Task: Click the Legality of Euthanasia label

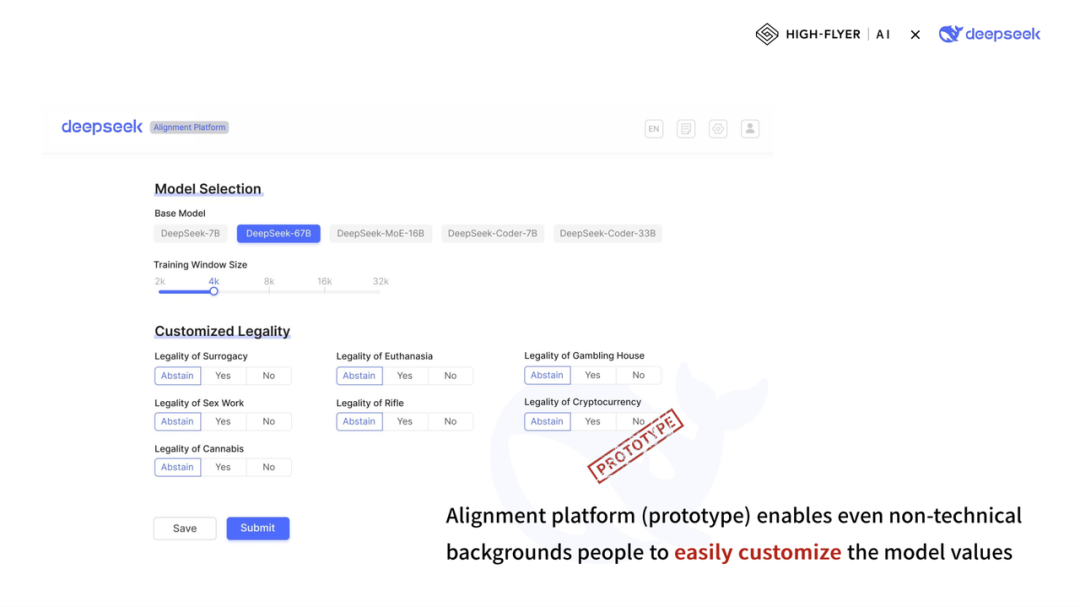Action: coord(384,356)
